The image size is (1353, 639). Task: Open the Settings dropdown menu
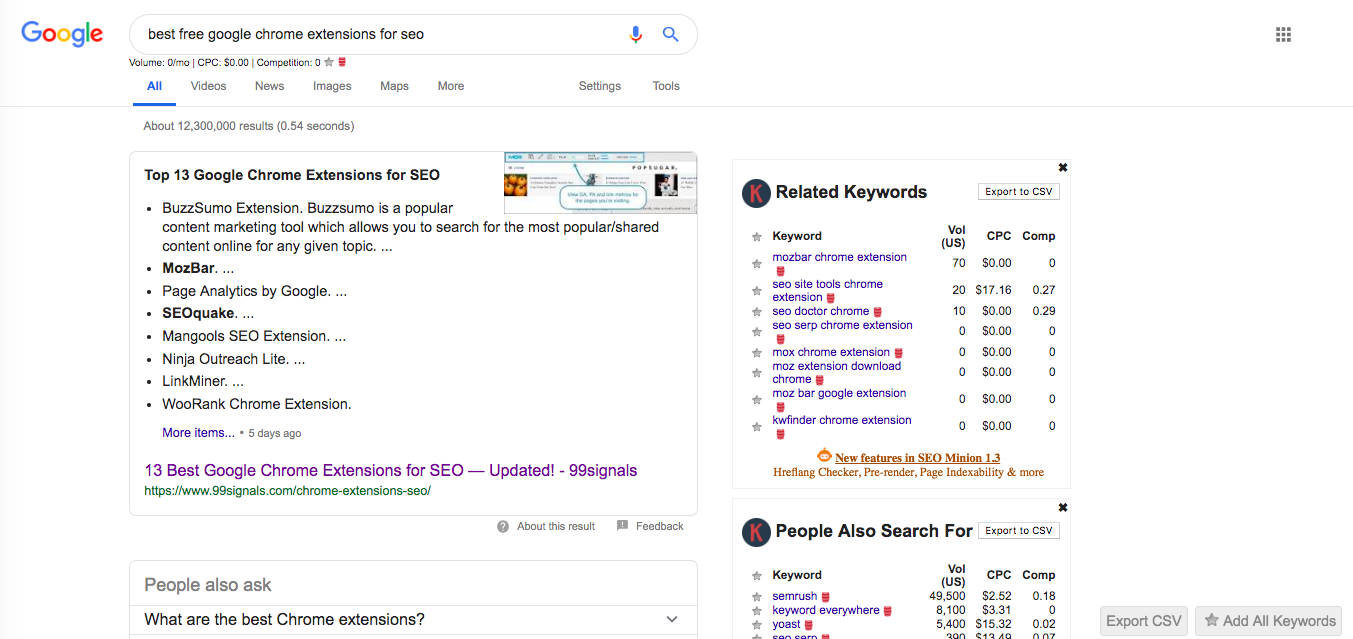coord(600,86)
